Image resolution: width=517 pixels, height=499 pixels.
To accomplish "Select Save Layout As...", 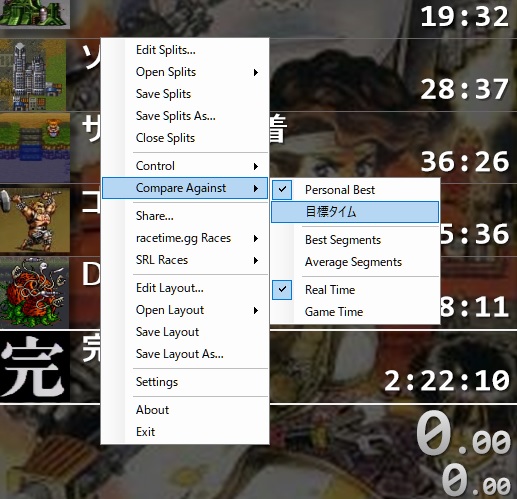I will [x=185, y=354].
